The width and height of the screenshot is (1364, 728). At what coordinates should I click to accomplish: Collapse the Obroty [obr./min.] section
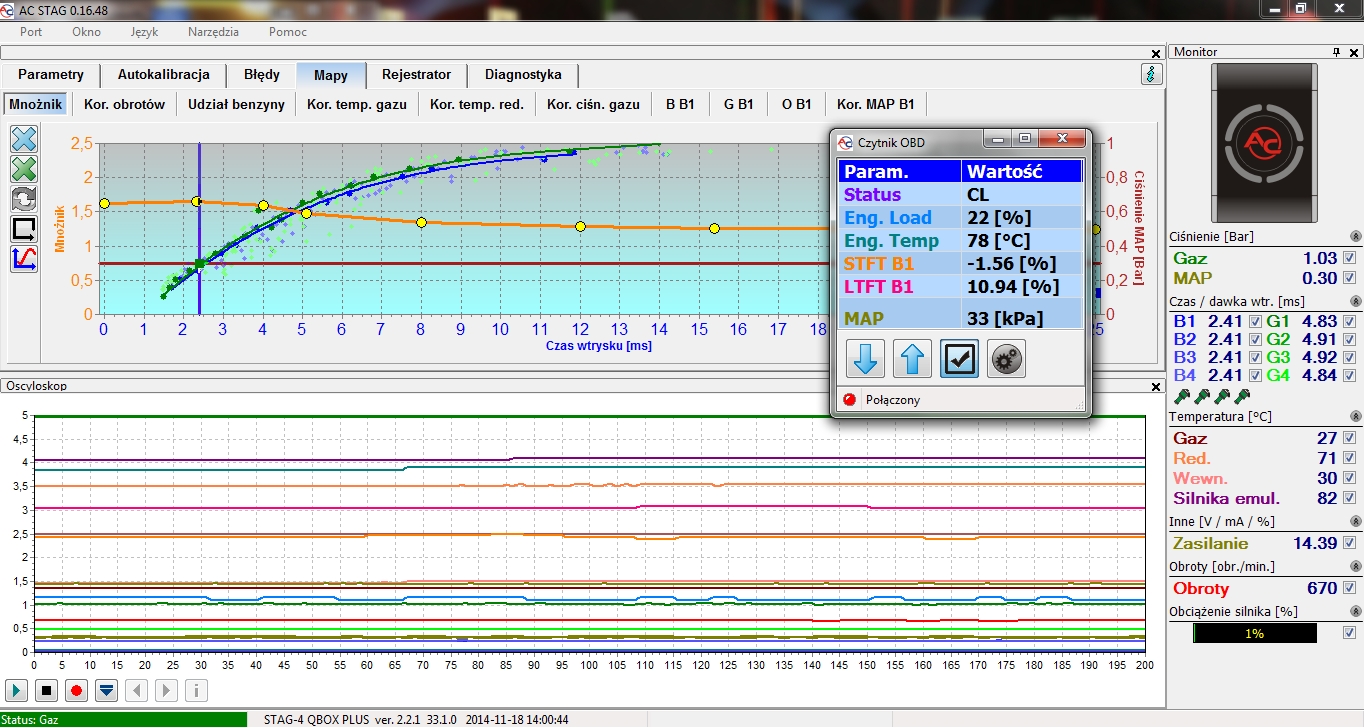(x=1355, y=567)
